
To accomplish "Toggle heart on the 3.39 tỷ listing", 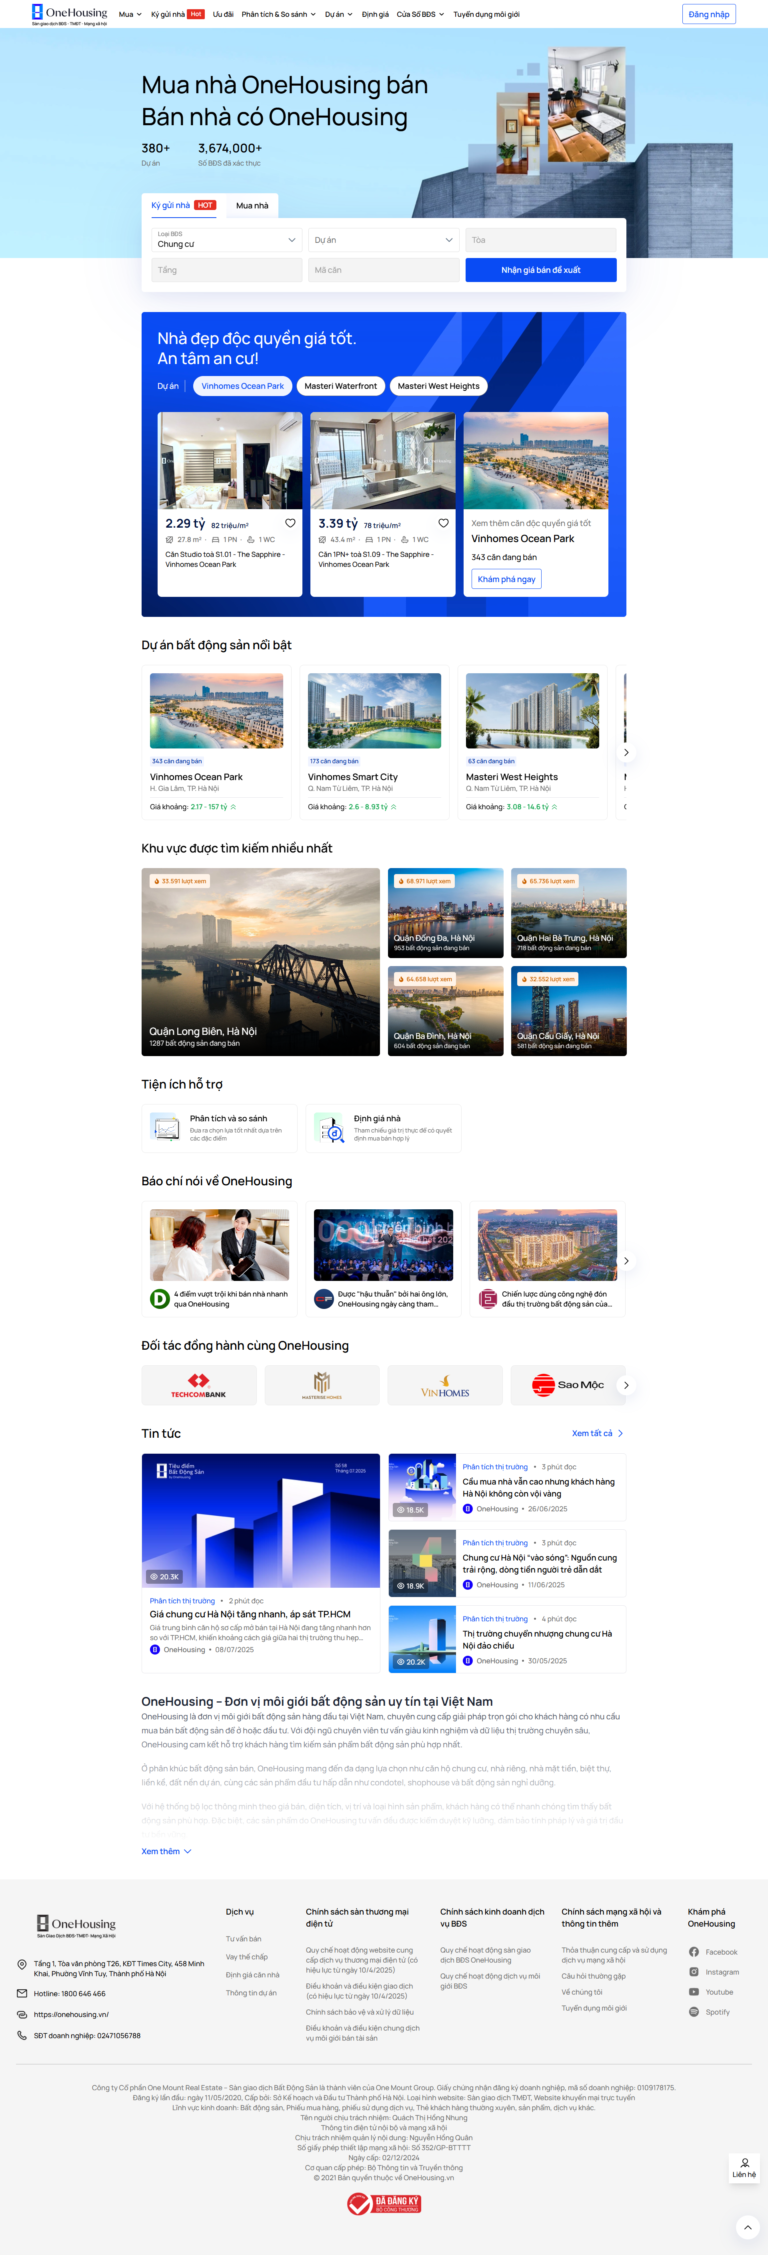I will pyautogui.click(x=443, y=523).
